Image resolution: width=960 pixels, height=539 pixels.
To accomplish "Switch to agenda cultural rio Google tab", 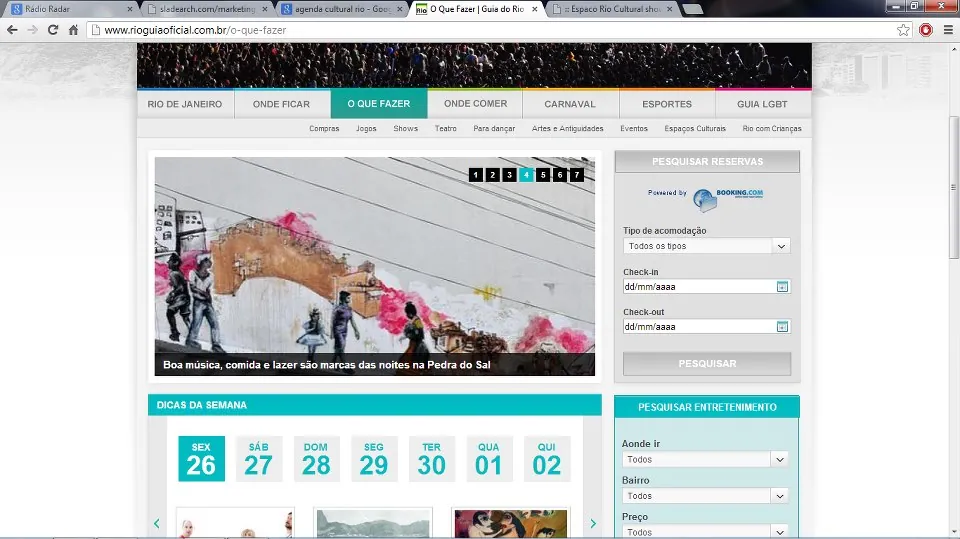I will (342, 9).
